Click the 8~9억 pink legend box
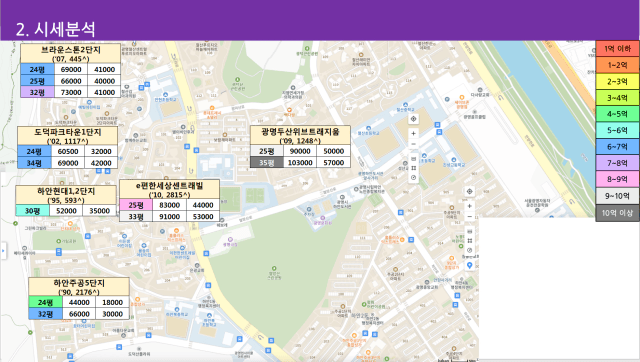 coord(617,179)
